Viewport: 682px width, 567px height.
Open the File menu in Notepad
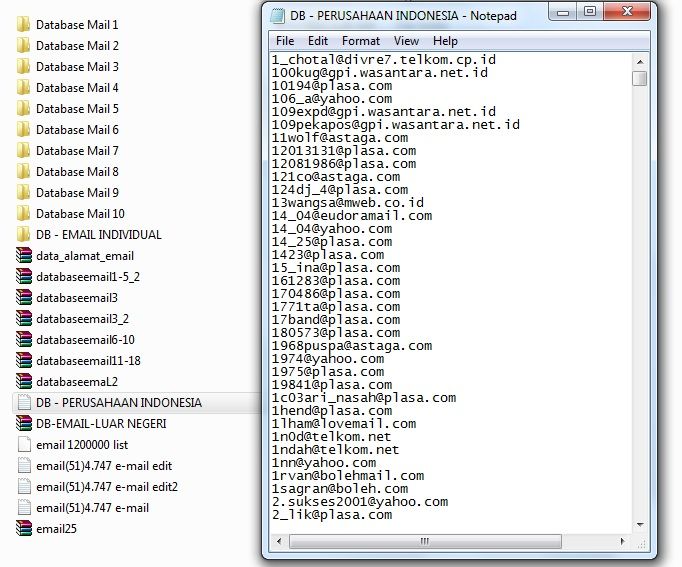(285, 41)
